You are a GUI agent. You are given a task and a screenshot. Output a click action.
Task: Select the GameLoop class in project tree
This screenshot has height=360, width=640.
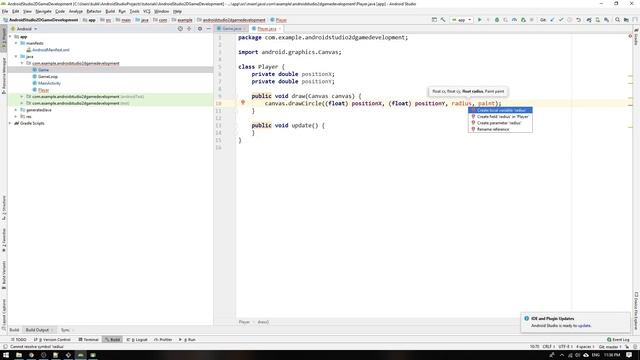(x=48, y=76)
